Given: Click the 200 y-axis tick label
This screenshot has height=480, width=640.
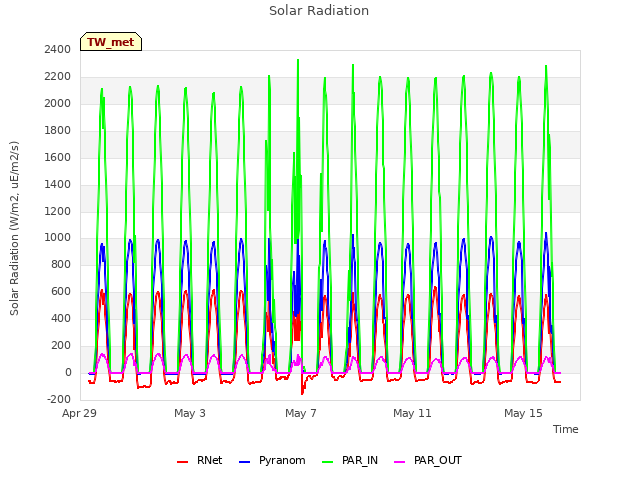Looking at the screenshot, I should pyautogui.click(x=61, y=345).
